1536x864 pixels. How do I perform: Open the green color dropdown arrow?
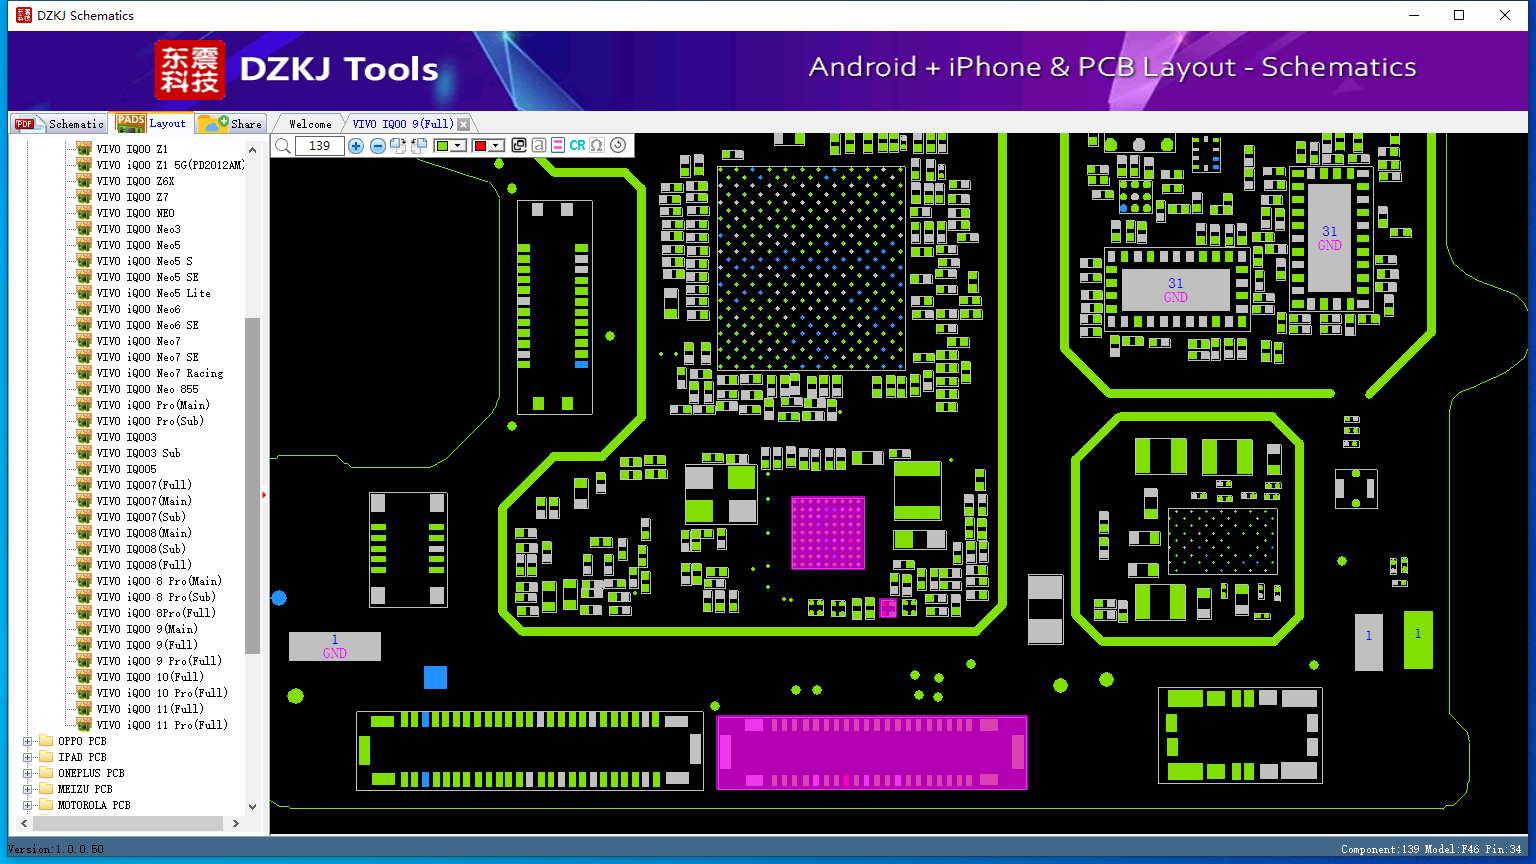pos(458,146)
